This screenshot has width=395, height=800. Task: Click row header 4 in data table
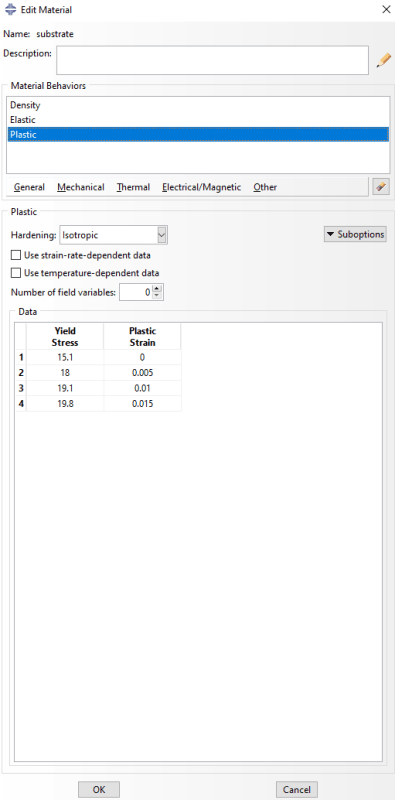(x=21, y=404)
